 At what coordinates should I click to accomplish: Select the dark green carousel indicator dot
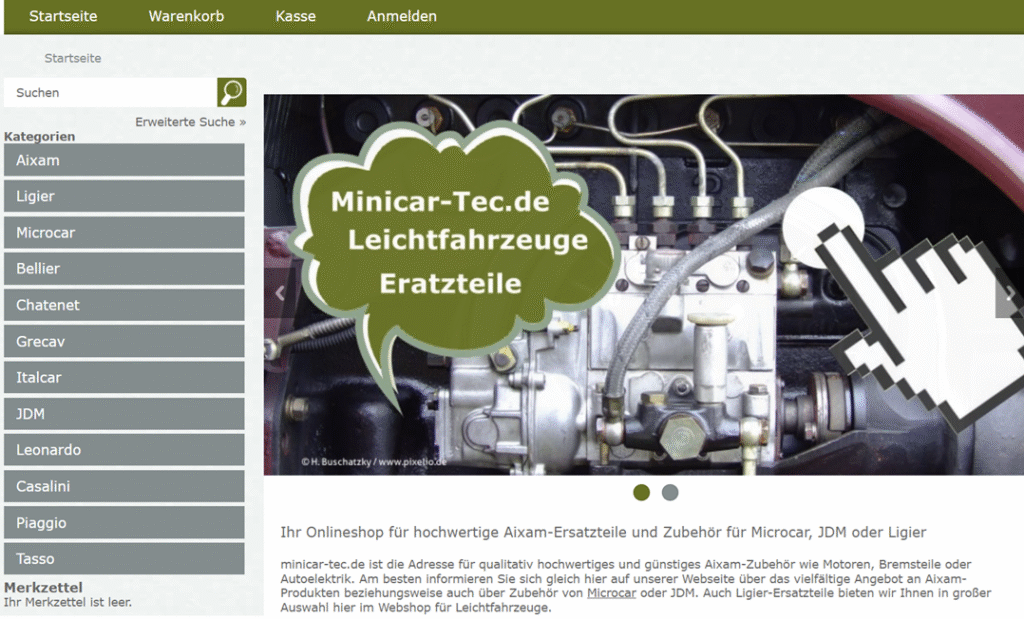click(x=640, y=492)
